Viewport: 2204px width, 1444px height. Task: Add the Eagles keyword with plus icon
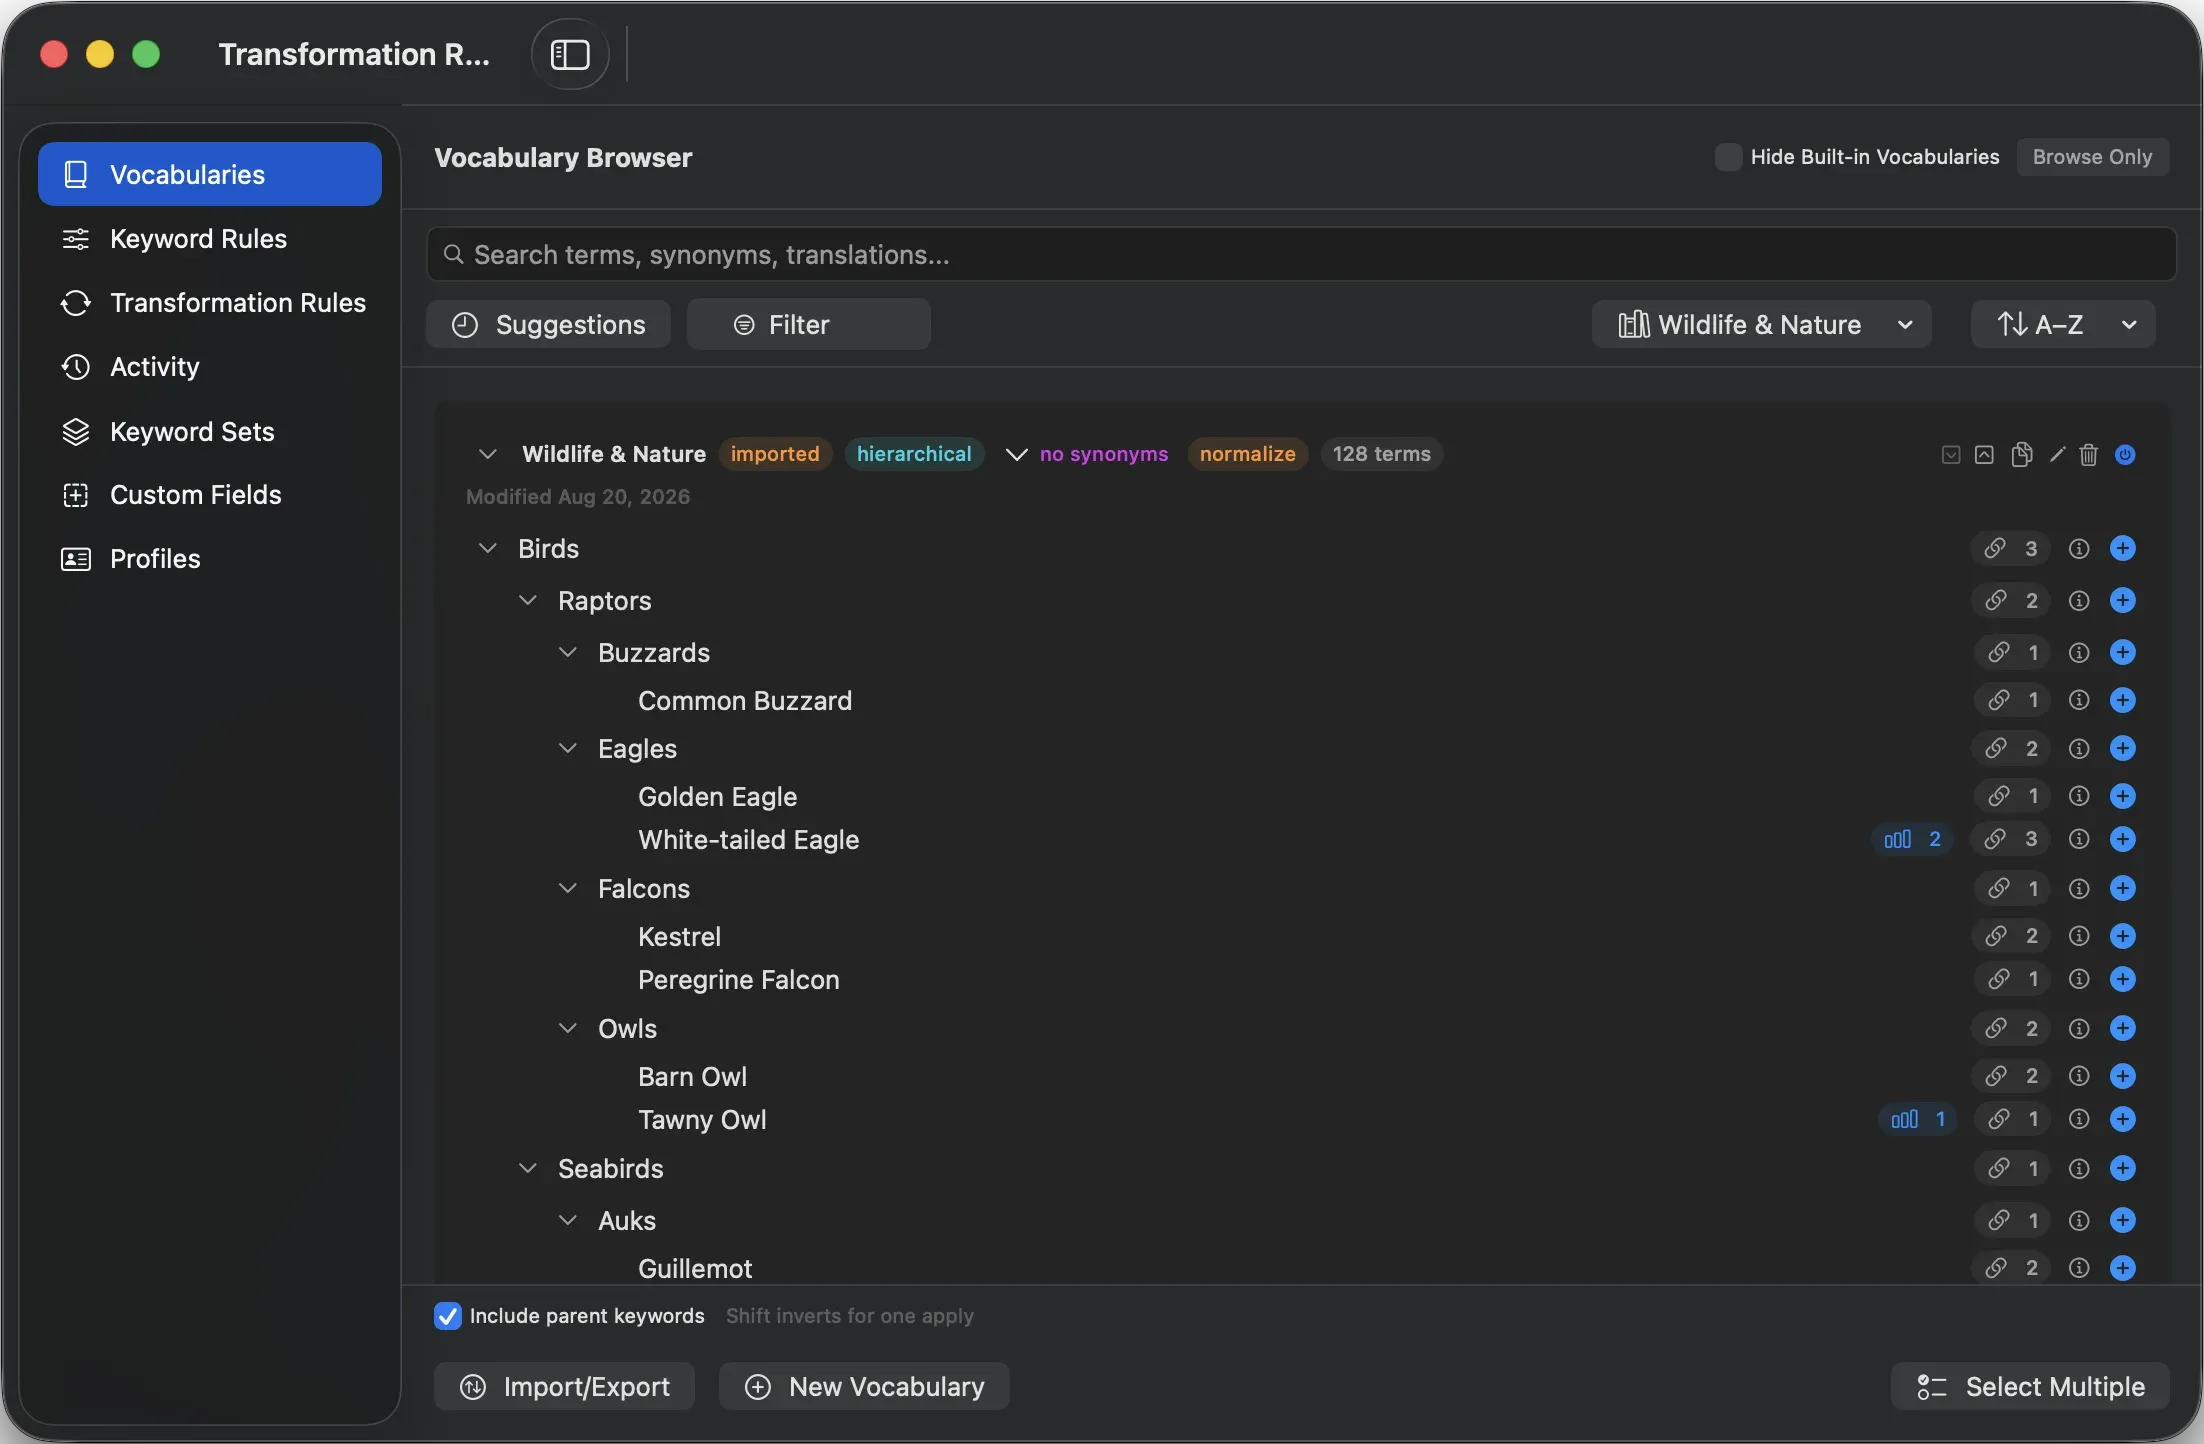2123,748
